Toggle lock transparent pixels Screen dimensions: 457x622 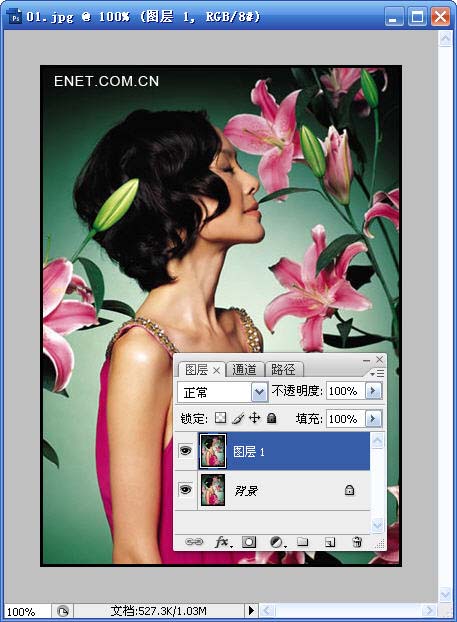pos(221,418)
